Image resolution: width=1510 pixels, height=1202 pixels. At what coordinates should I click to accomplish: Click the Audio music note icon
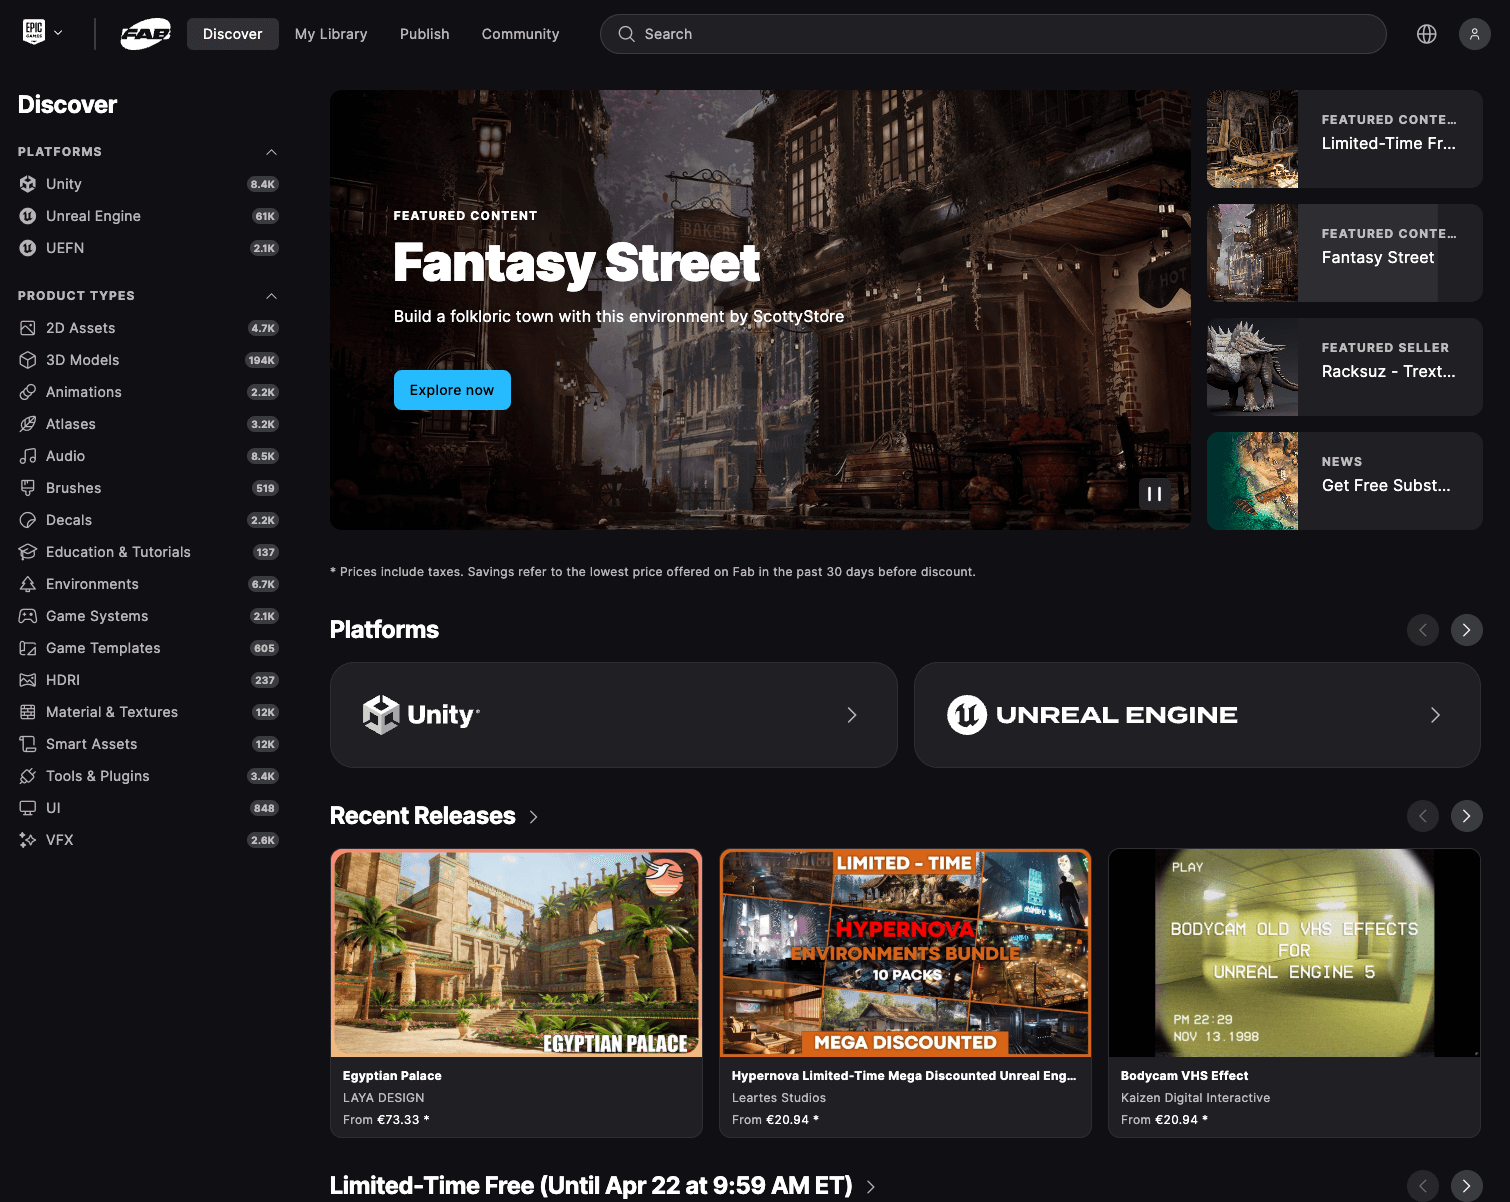pos(28,456)
